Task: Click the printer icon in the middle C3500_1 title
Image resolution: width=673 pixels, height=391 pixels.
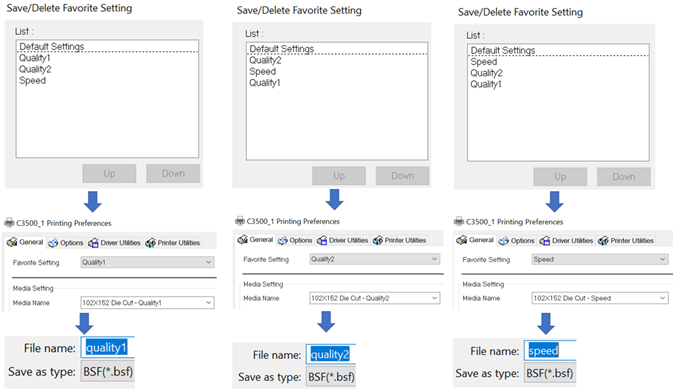Action: (x=240, y=221)
